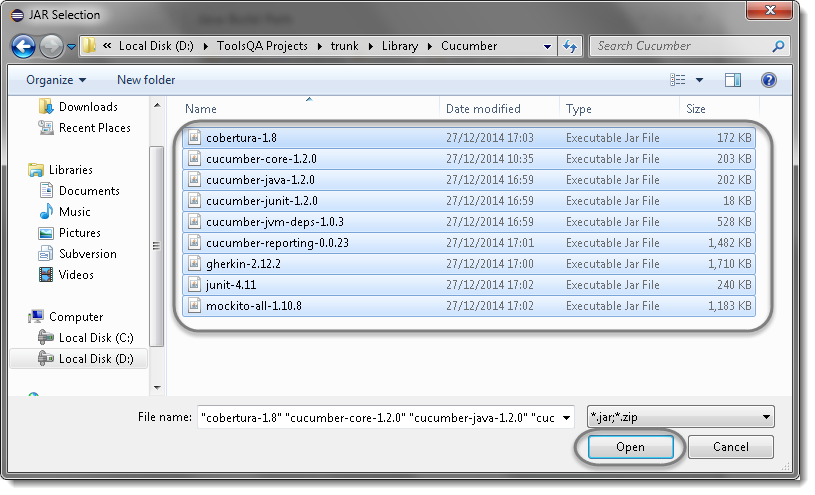Open the help question mark icon
815x495 pixels.
pos(769,80)
